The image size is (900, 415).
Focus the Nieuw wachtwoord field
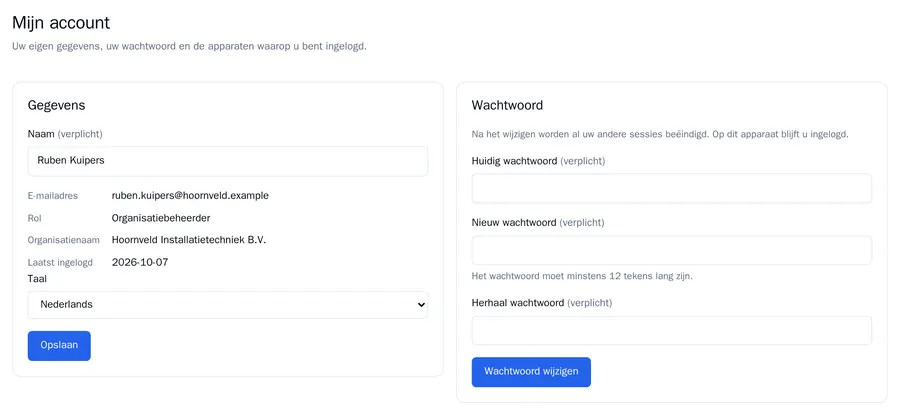[x=672, y=250]
